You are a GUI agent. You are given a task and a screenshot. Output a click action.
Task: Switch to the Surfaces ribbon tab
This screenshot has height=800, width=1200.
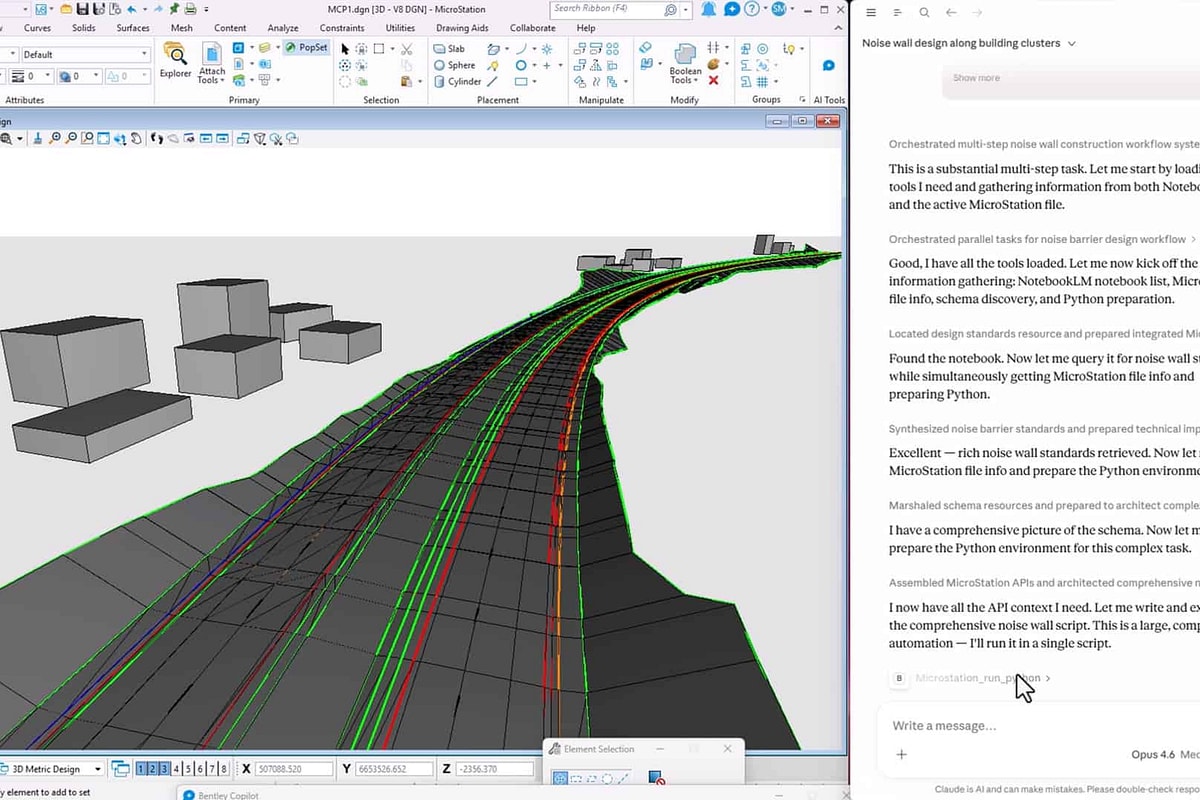(x=133, y=28)
